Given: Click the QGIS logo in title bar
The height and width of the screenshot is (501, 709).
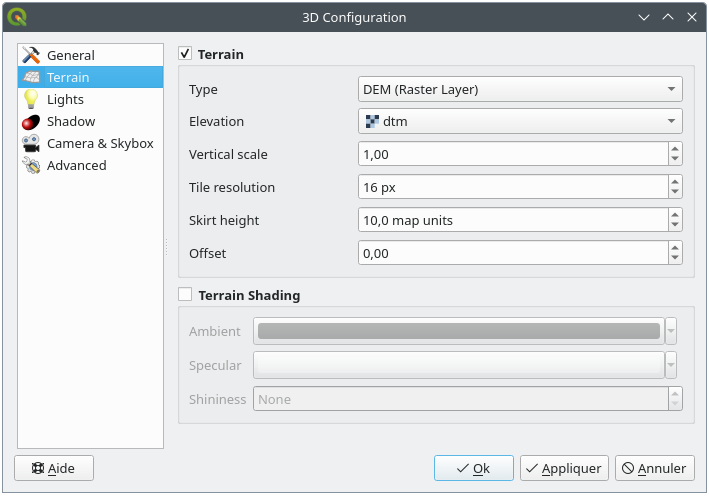Looking at the screenshot, I should coord(18,17).
